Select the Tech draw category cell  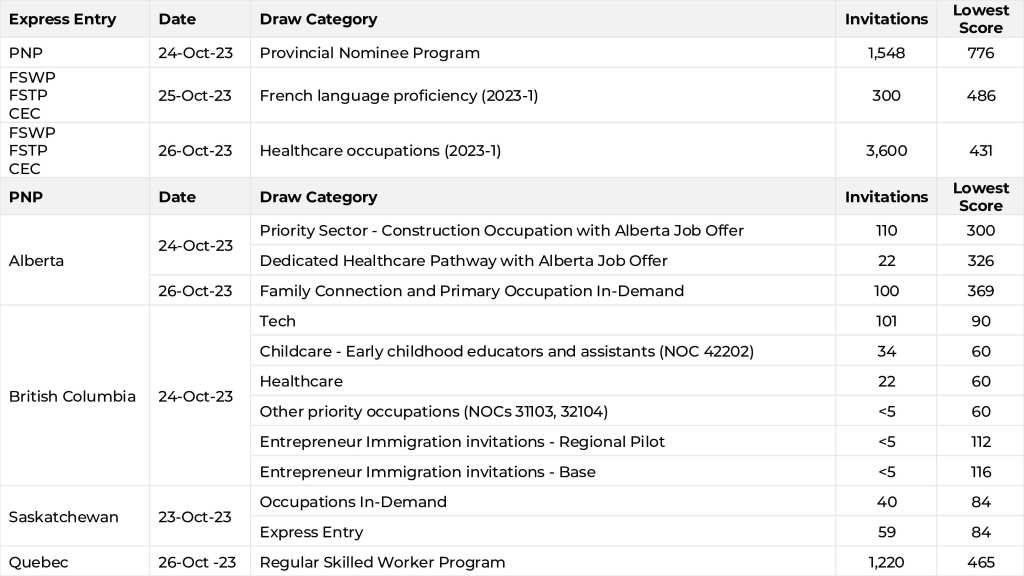277,321
